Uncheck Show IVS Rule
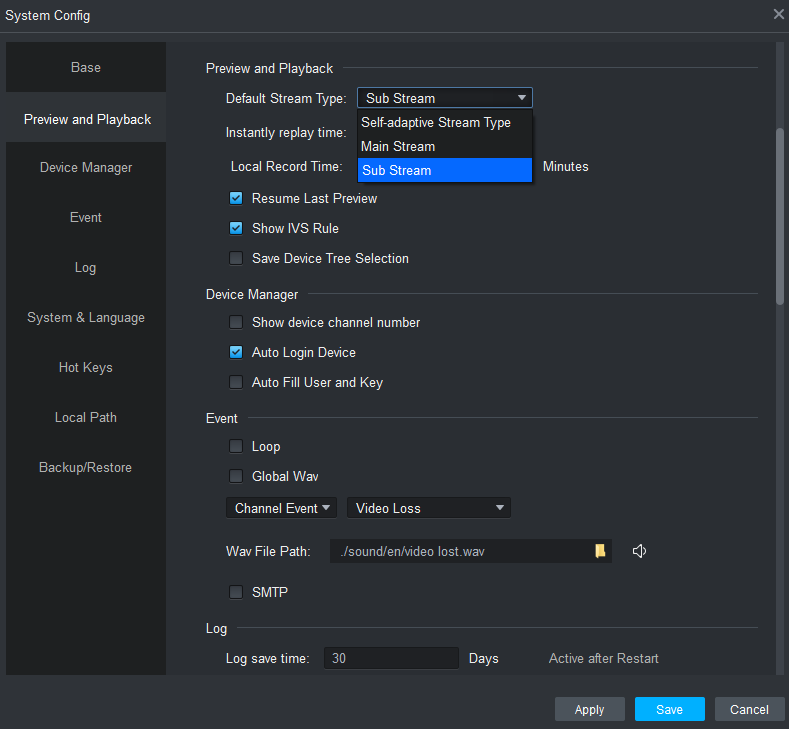 pos(236,228)
